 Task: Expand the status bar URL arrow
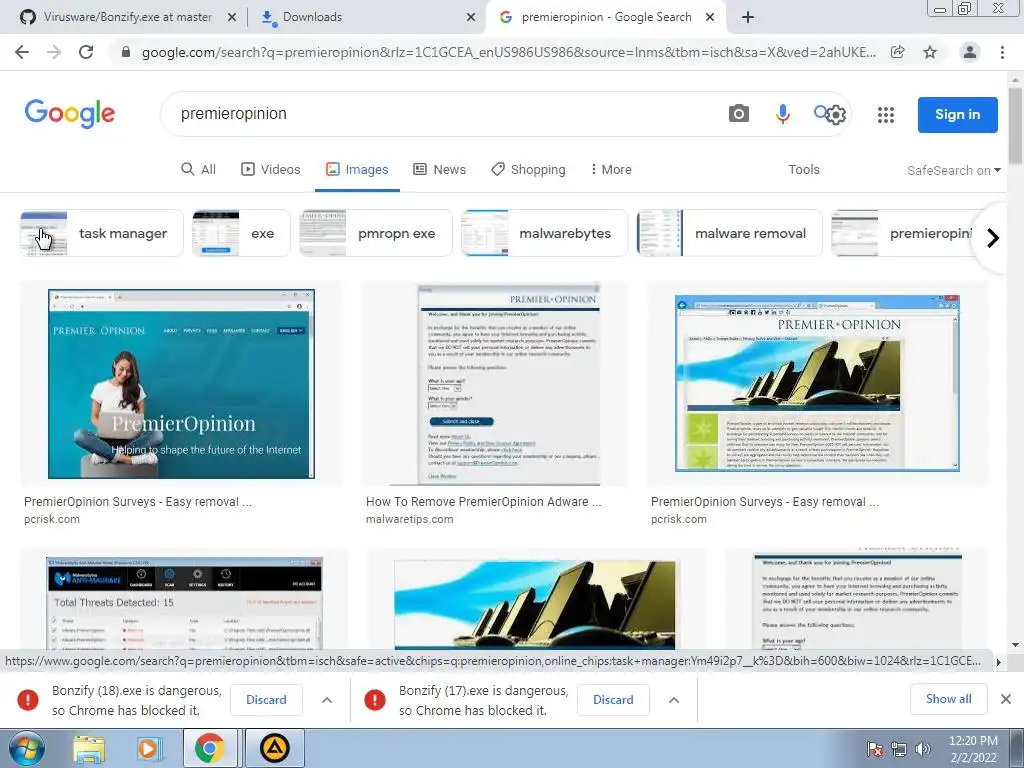click(998, 662)
